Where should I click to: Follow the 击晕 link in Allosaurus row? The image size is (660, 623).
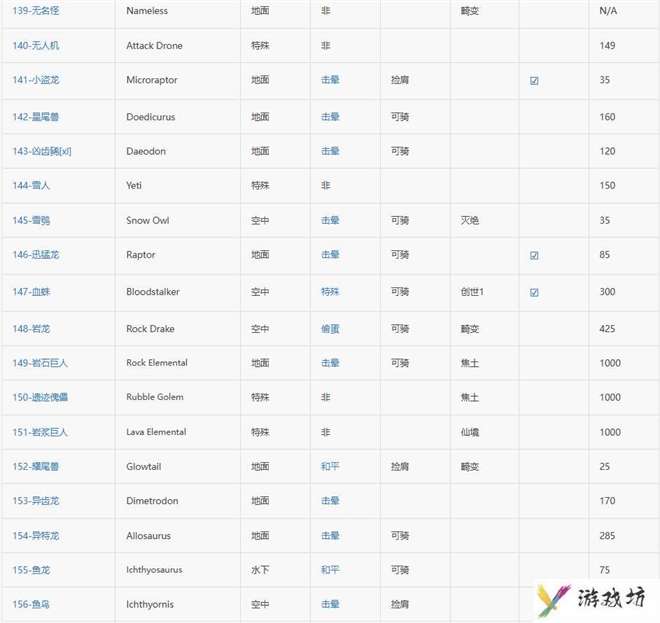pyautogui.click(x=330, y=535)
